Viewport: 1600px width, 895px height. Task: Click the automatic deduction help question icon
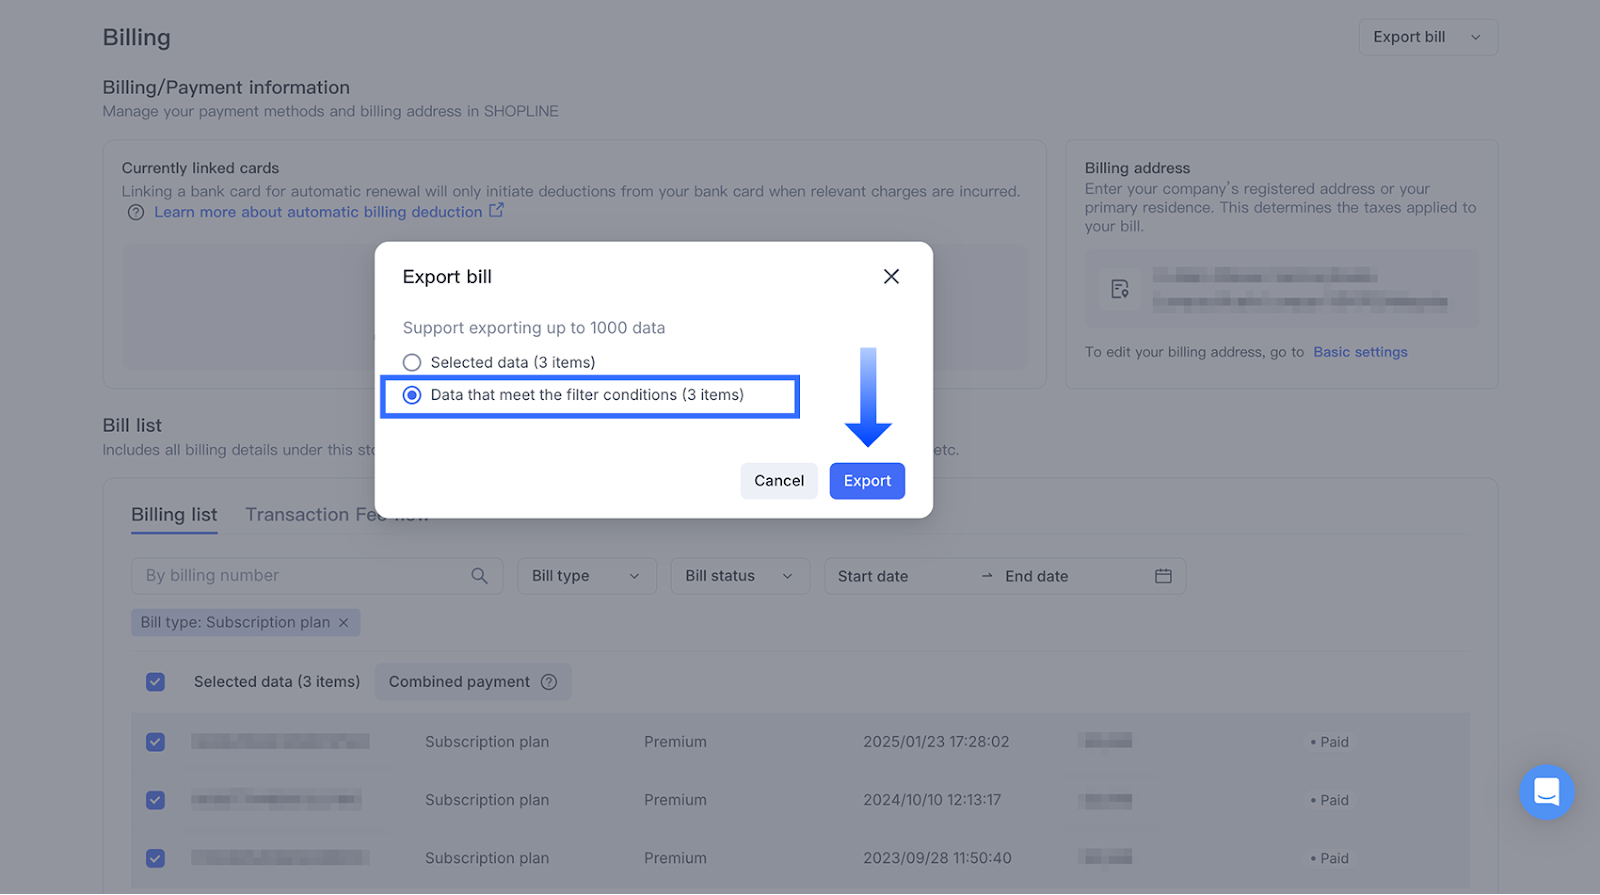136,212
